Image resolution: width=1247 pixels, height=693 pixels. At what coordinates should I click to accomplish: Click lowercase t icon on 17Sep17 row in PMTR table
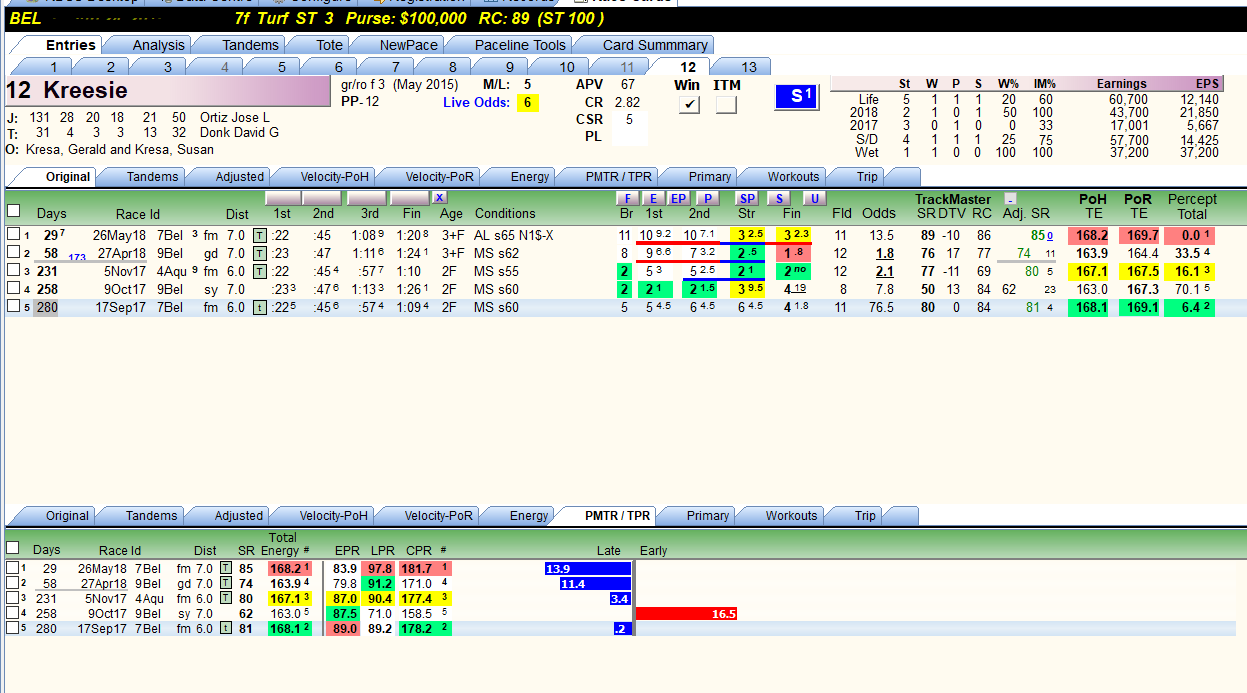[226, 629]
